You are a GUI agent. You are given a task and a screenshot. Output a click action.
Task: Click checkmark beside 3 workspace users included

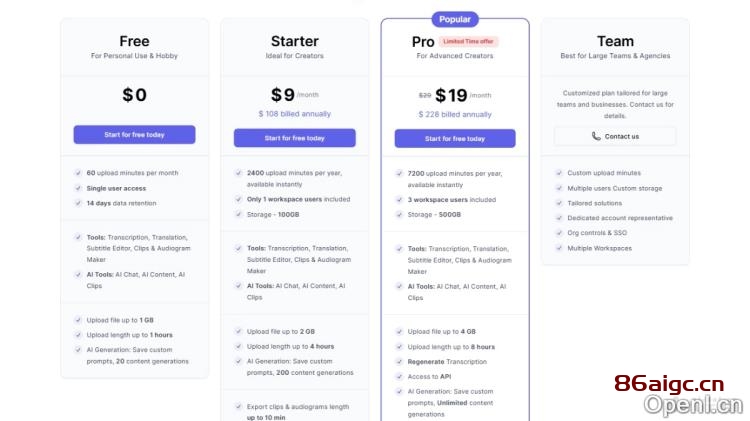point(399,200)
